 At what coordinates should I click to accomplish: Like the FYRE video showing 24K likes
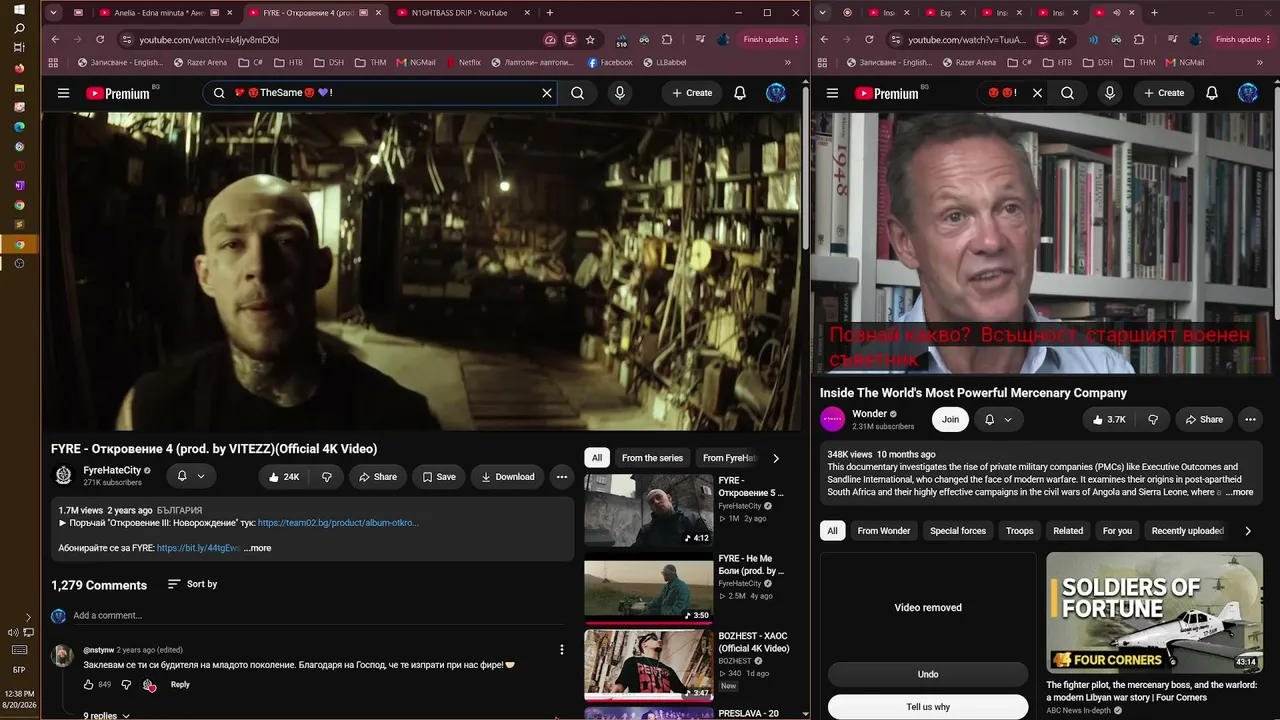click(284, 477)
